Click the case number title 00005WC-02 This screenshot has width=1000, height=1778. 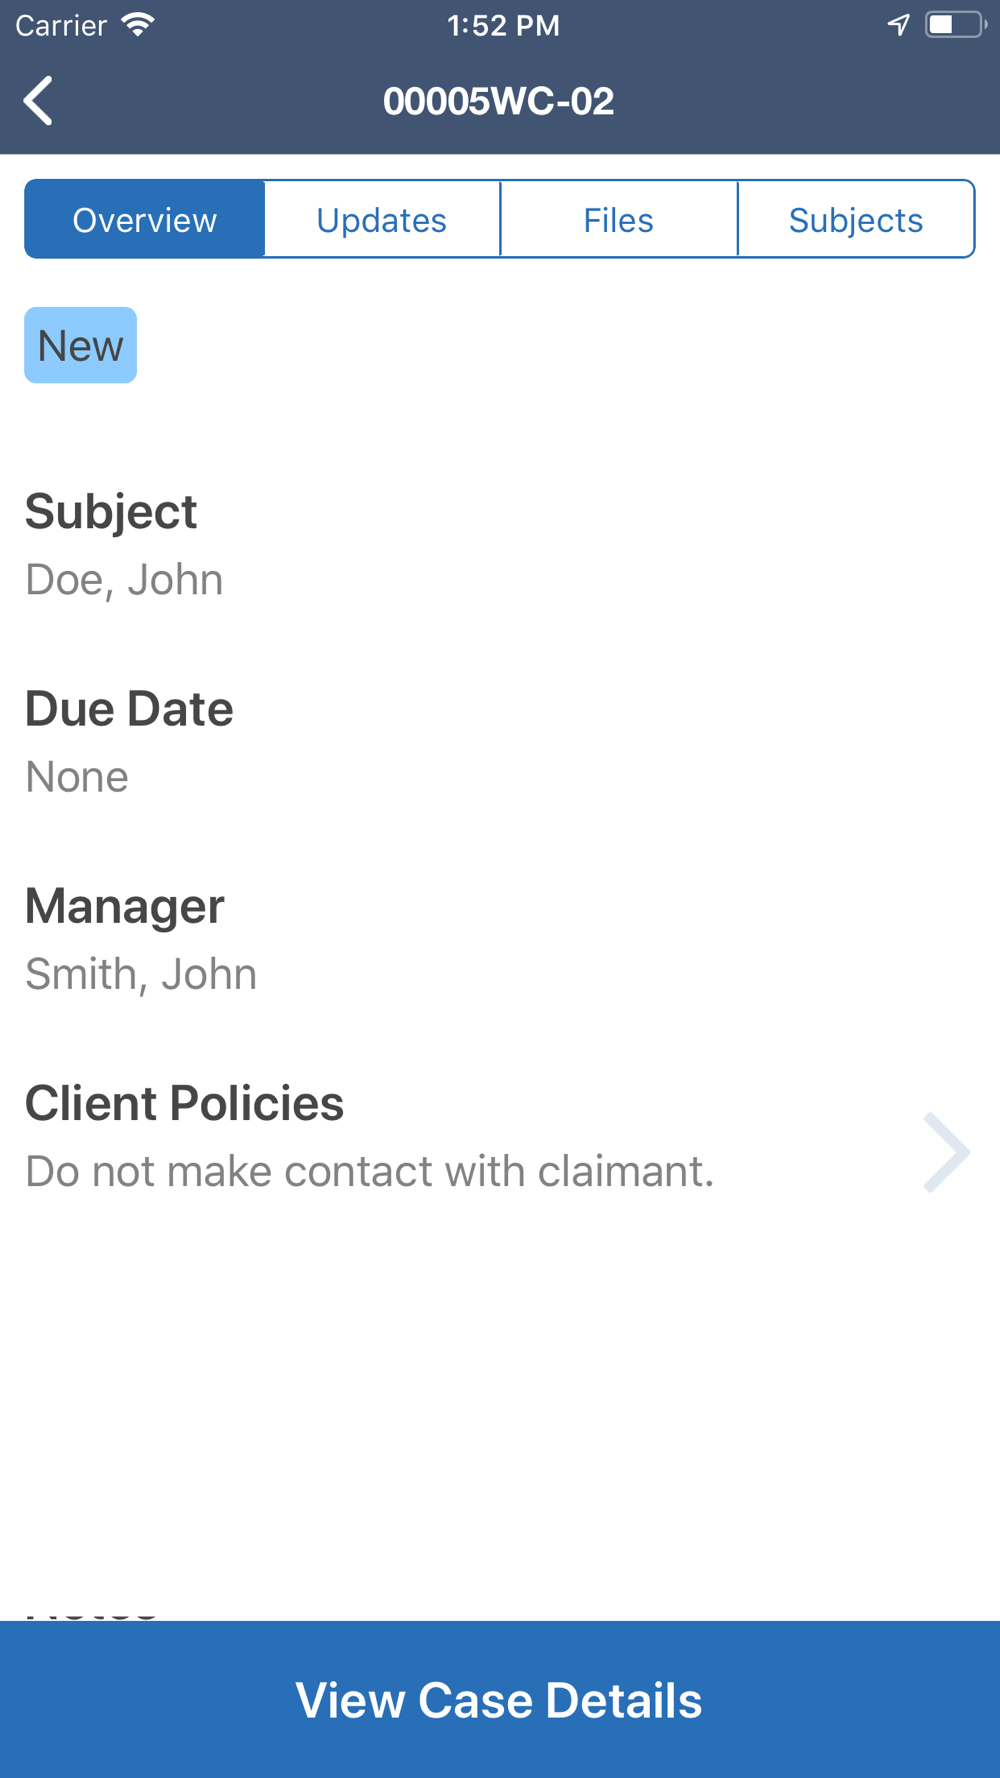coord(498,101)
